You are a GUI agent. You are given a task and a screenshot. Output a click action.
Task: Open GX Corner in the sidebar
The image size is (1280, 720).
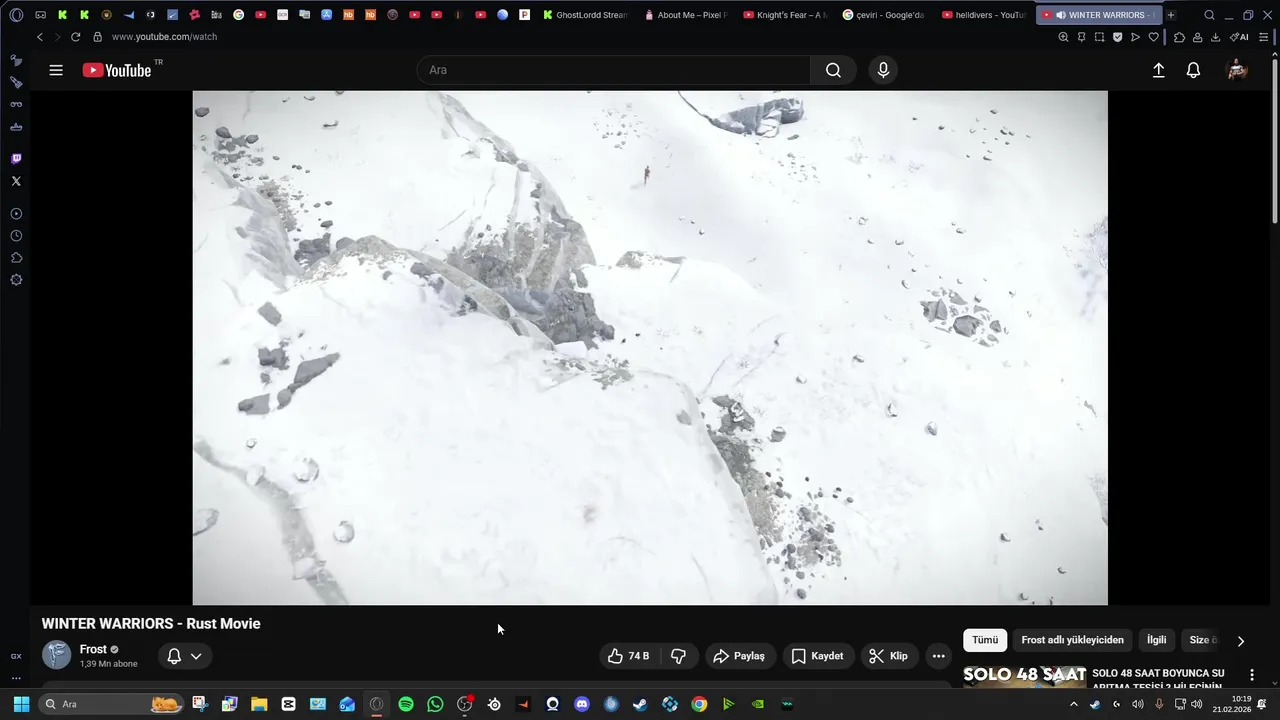[x=16, y=656]
